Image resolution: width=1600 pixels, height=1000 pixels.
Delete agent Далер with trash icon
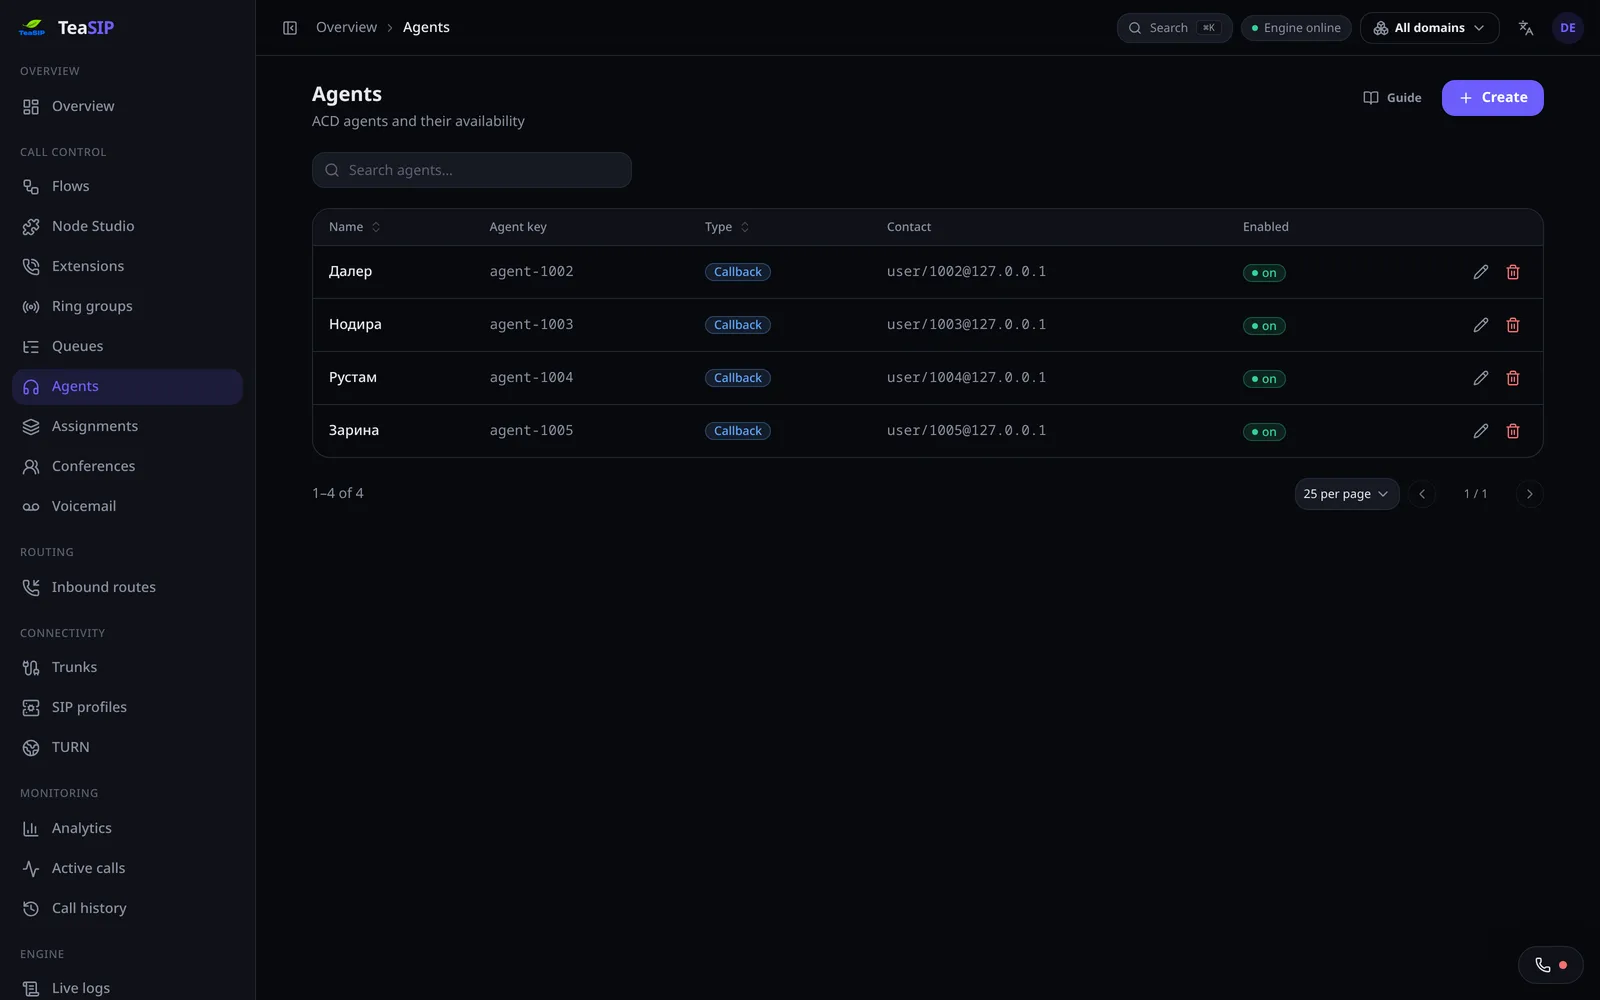1513,272
